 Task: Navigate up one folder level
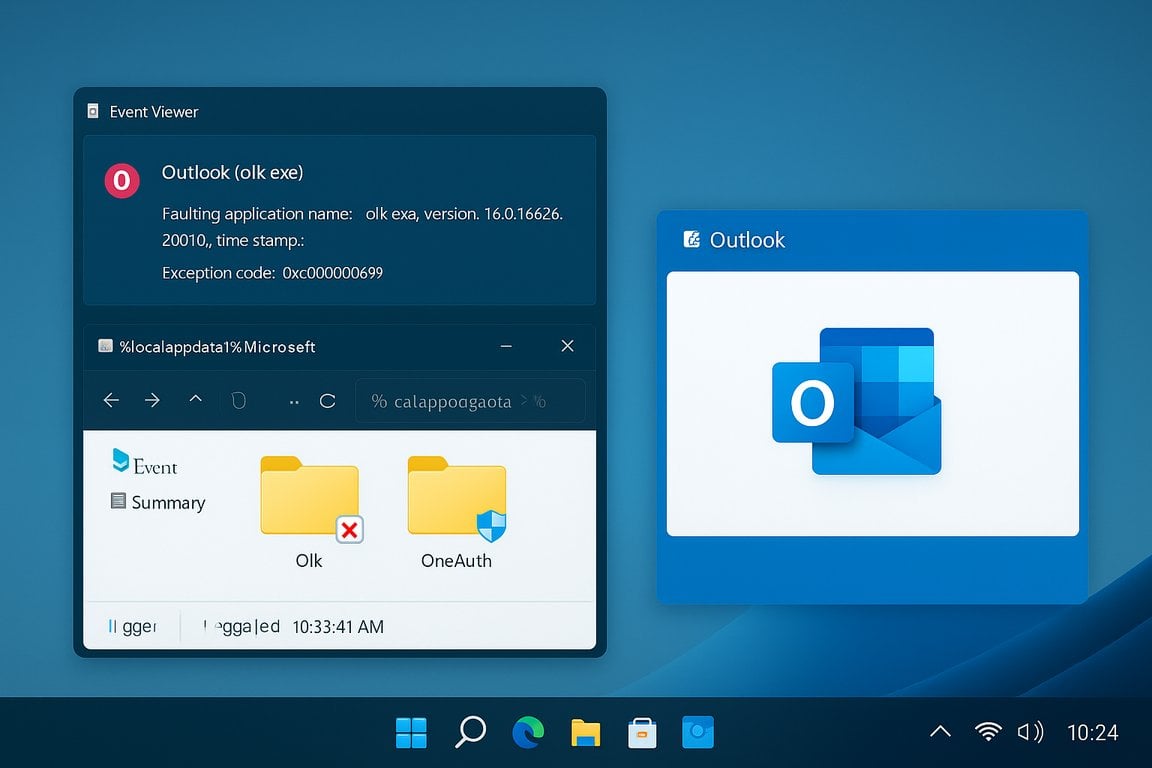pyautogui.click(x=195, y=398)
